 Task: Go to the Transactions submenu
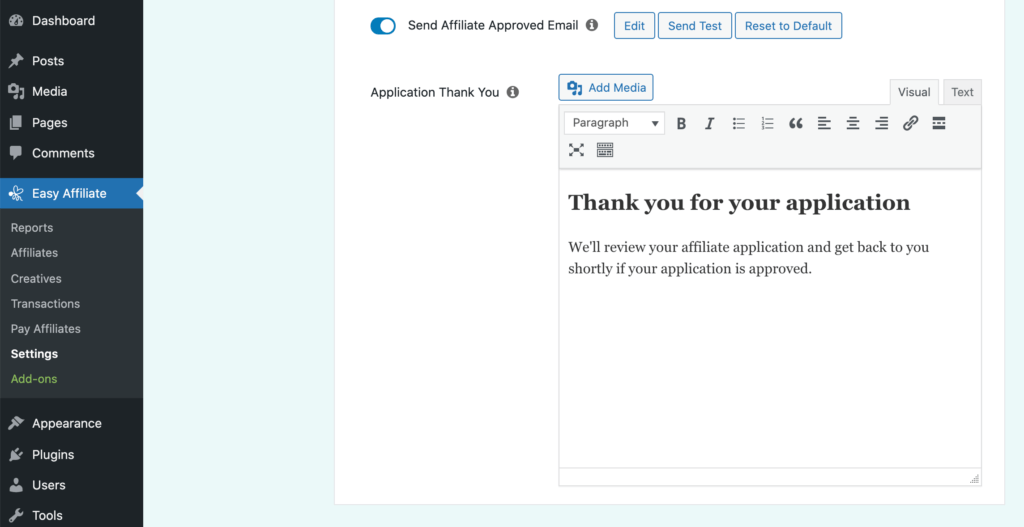pyautogui.click(x=45, y=304)
